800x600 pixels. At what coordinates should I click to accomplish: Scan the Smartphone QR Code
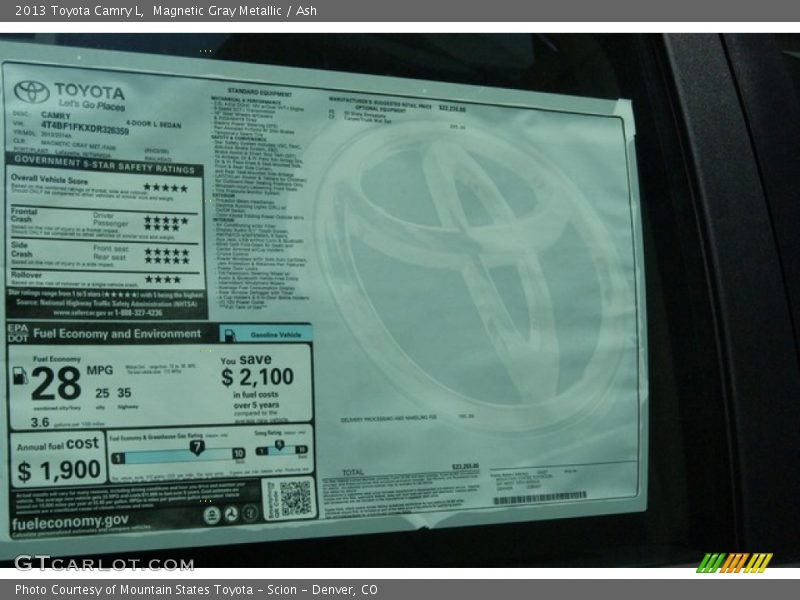(295, 498)
